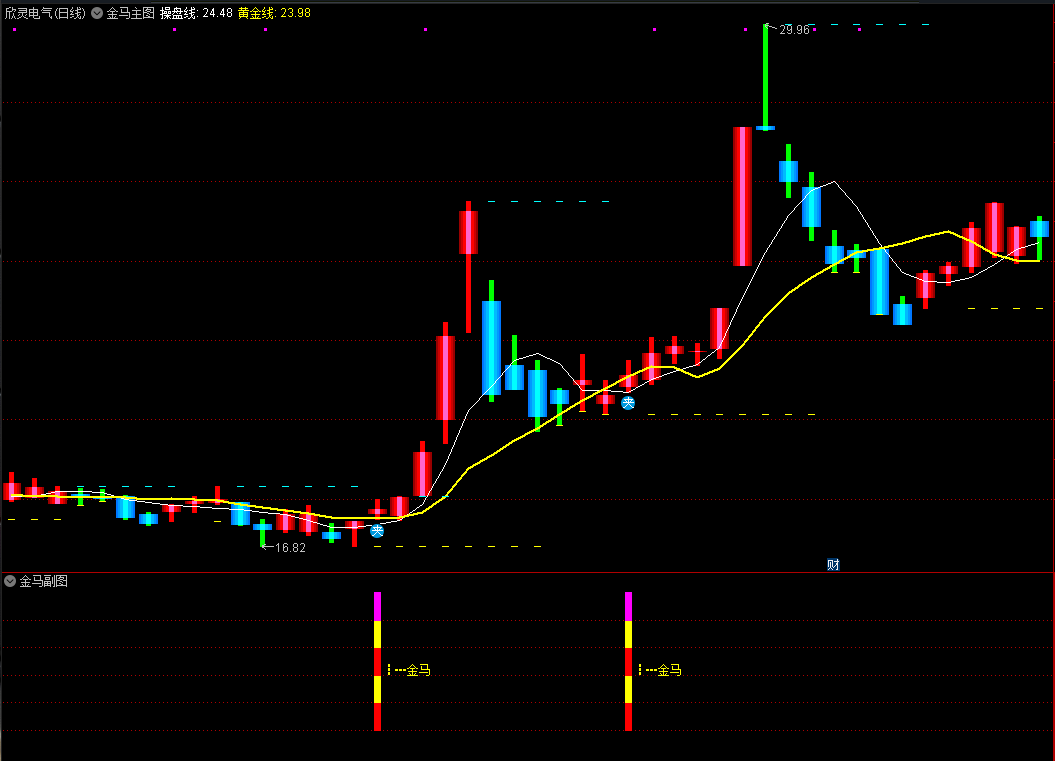This screenshot has width=1055, height=761.
Task: Click the buy signal icon near the 16.82 low
Action: point(377,531)
